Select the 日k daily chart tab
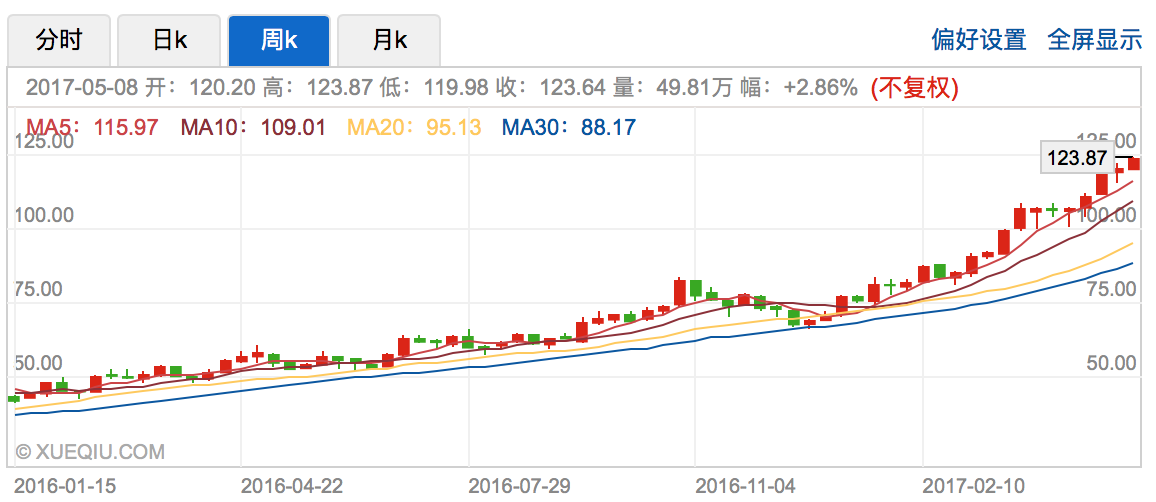1156x502 pixels. pyautogui.click(x=169, y=41)
